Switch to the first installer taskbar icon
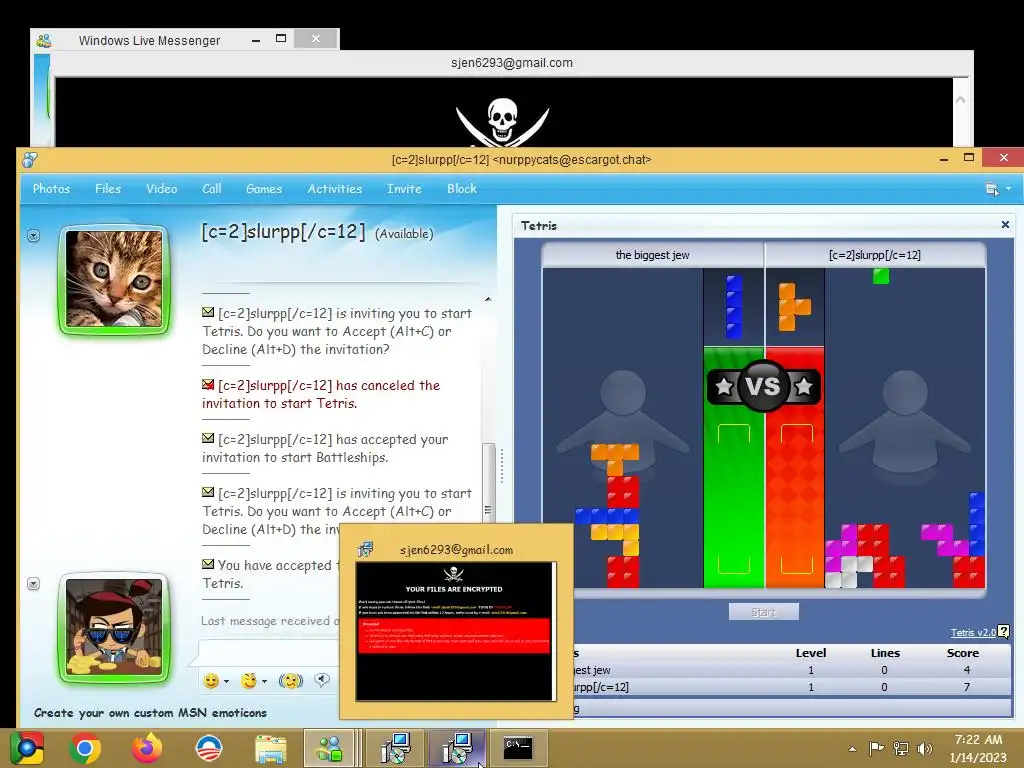This screenshot has height=768, width=1024. (x=395, y=748)
